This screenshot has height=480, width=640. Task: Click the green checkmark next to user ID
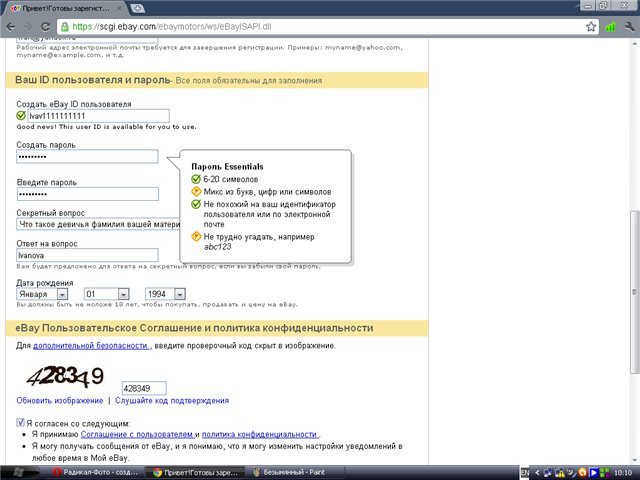pyautogui.click(x=21, y=116)
